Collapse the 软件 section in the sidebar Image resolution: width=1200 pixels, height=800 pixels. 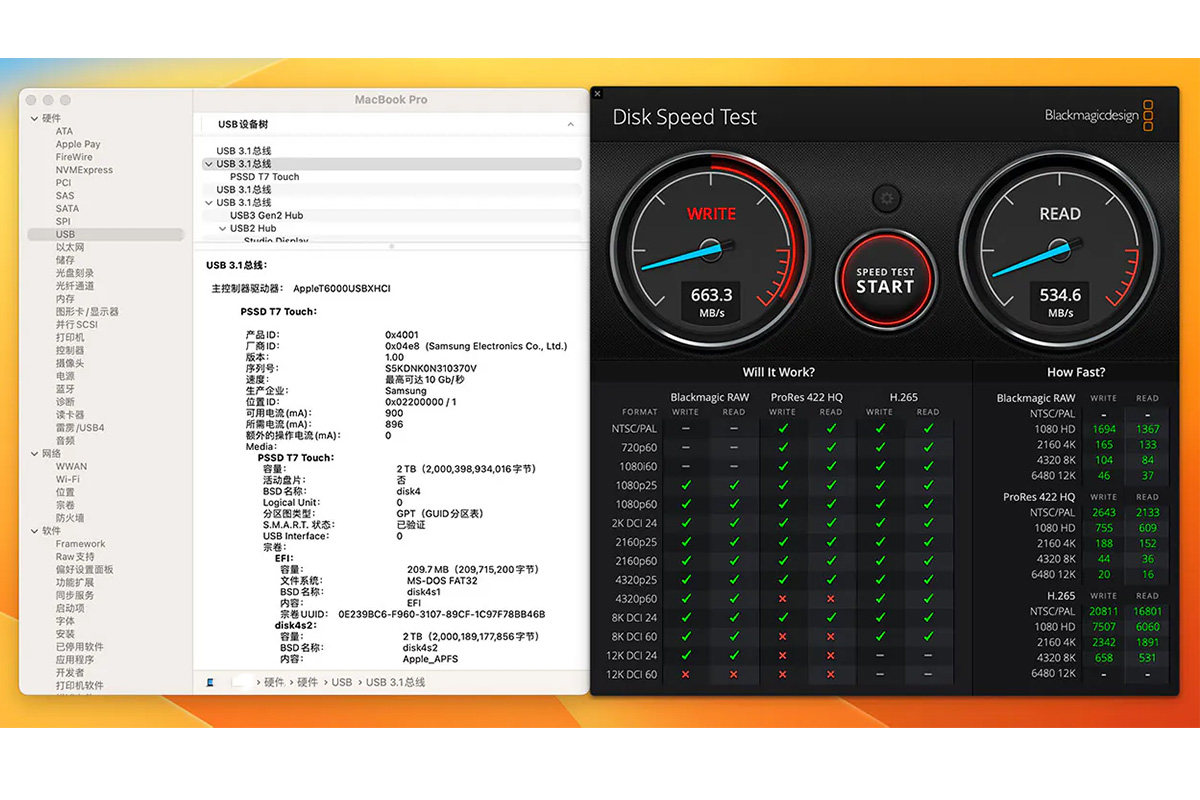[x=33, y=531]
